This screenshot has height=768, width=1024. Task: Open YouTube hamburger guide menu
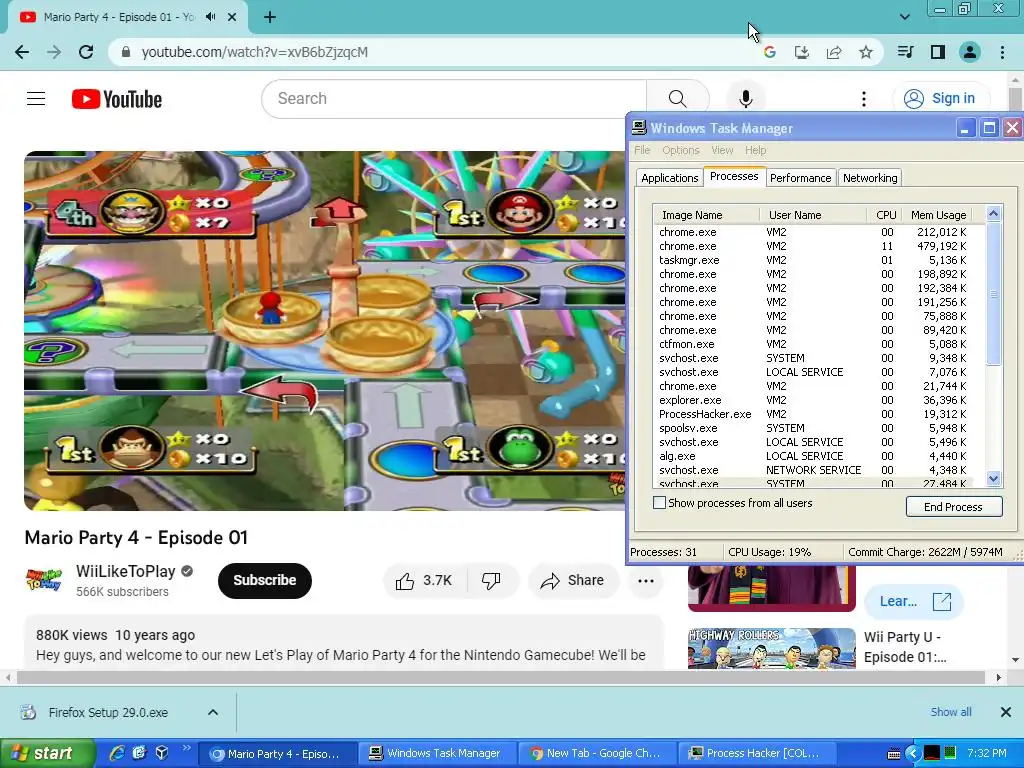pos(36,99)
